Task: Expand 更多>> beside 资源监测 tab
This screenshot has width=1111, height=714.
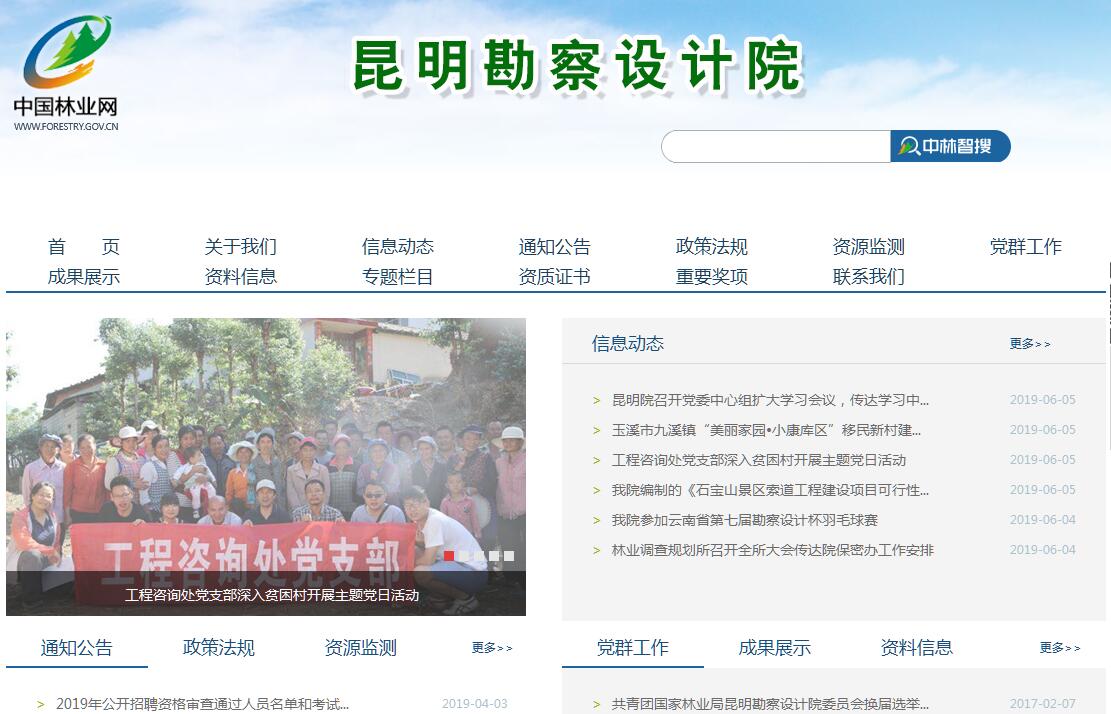Action: tap(492, 647)
